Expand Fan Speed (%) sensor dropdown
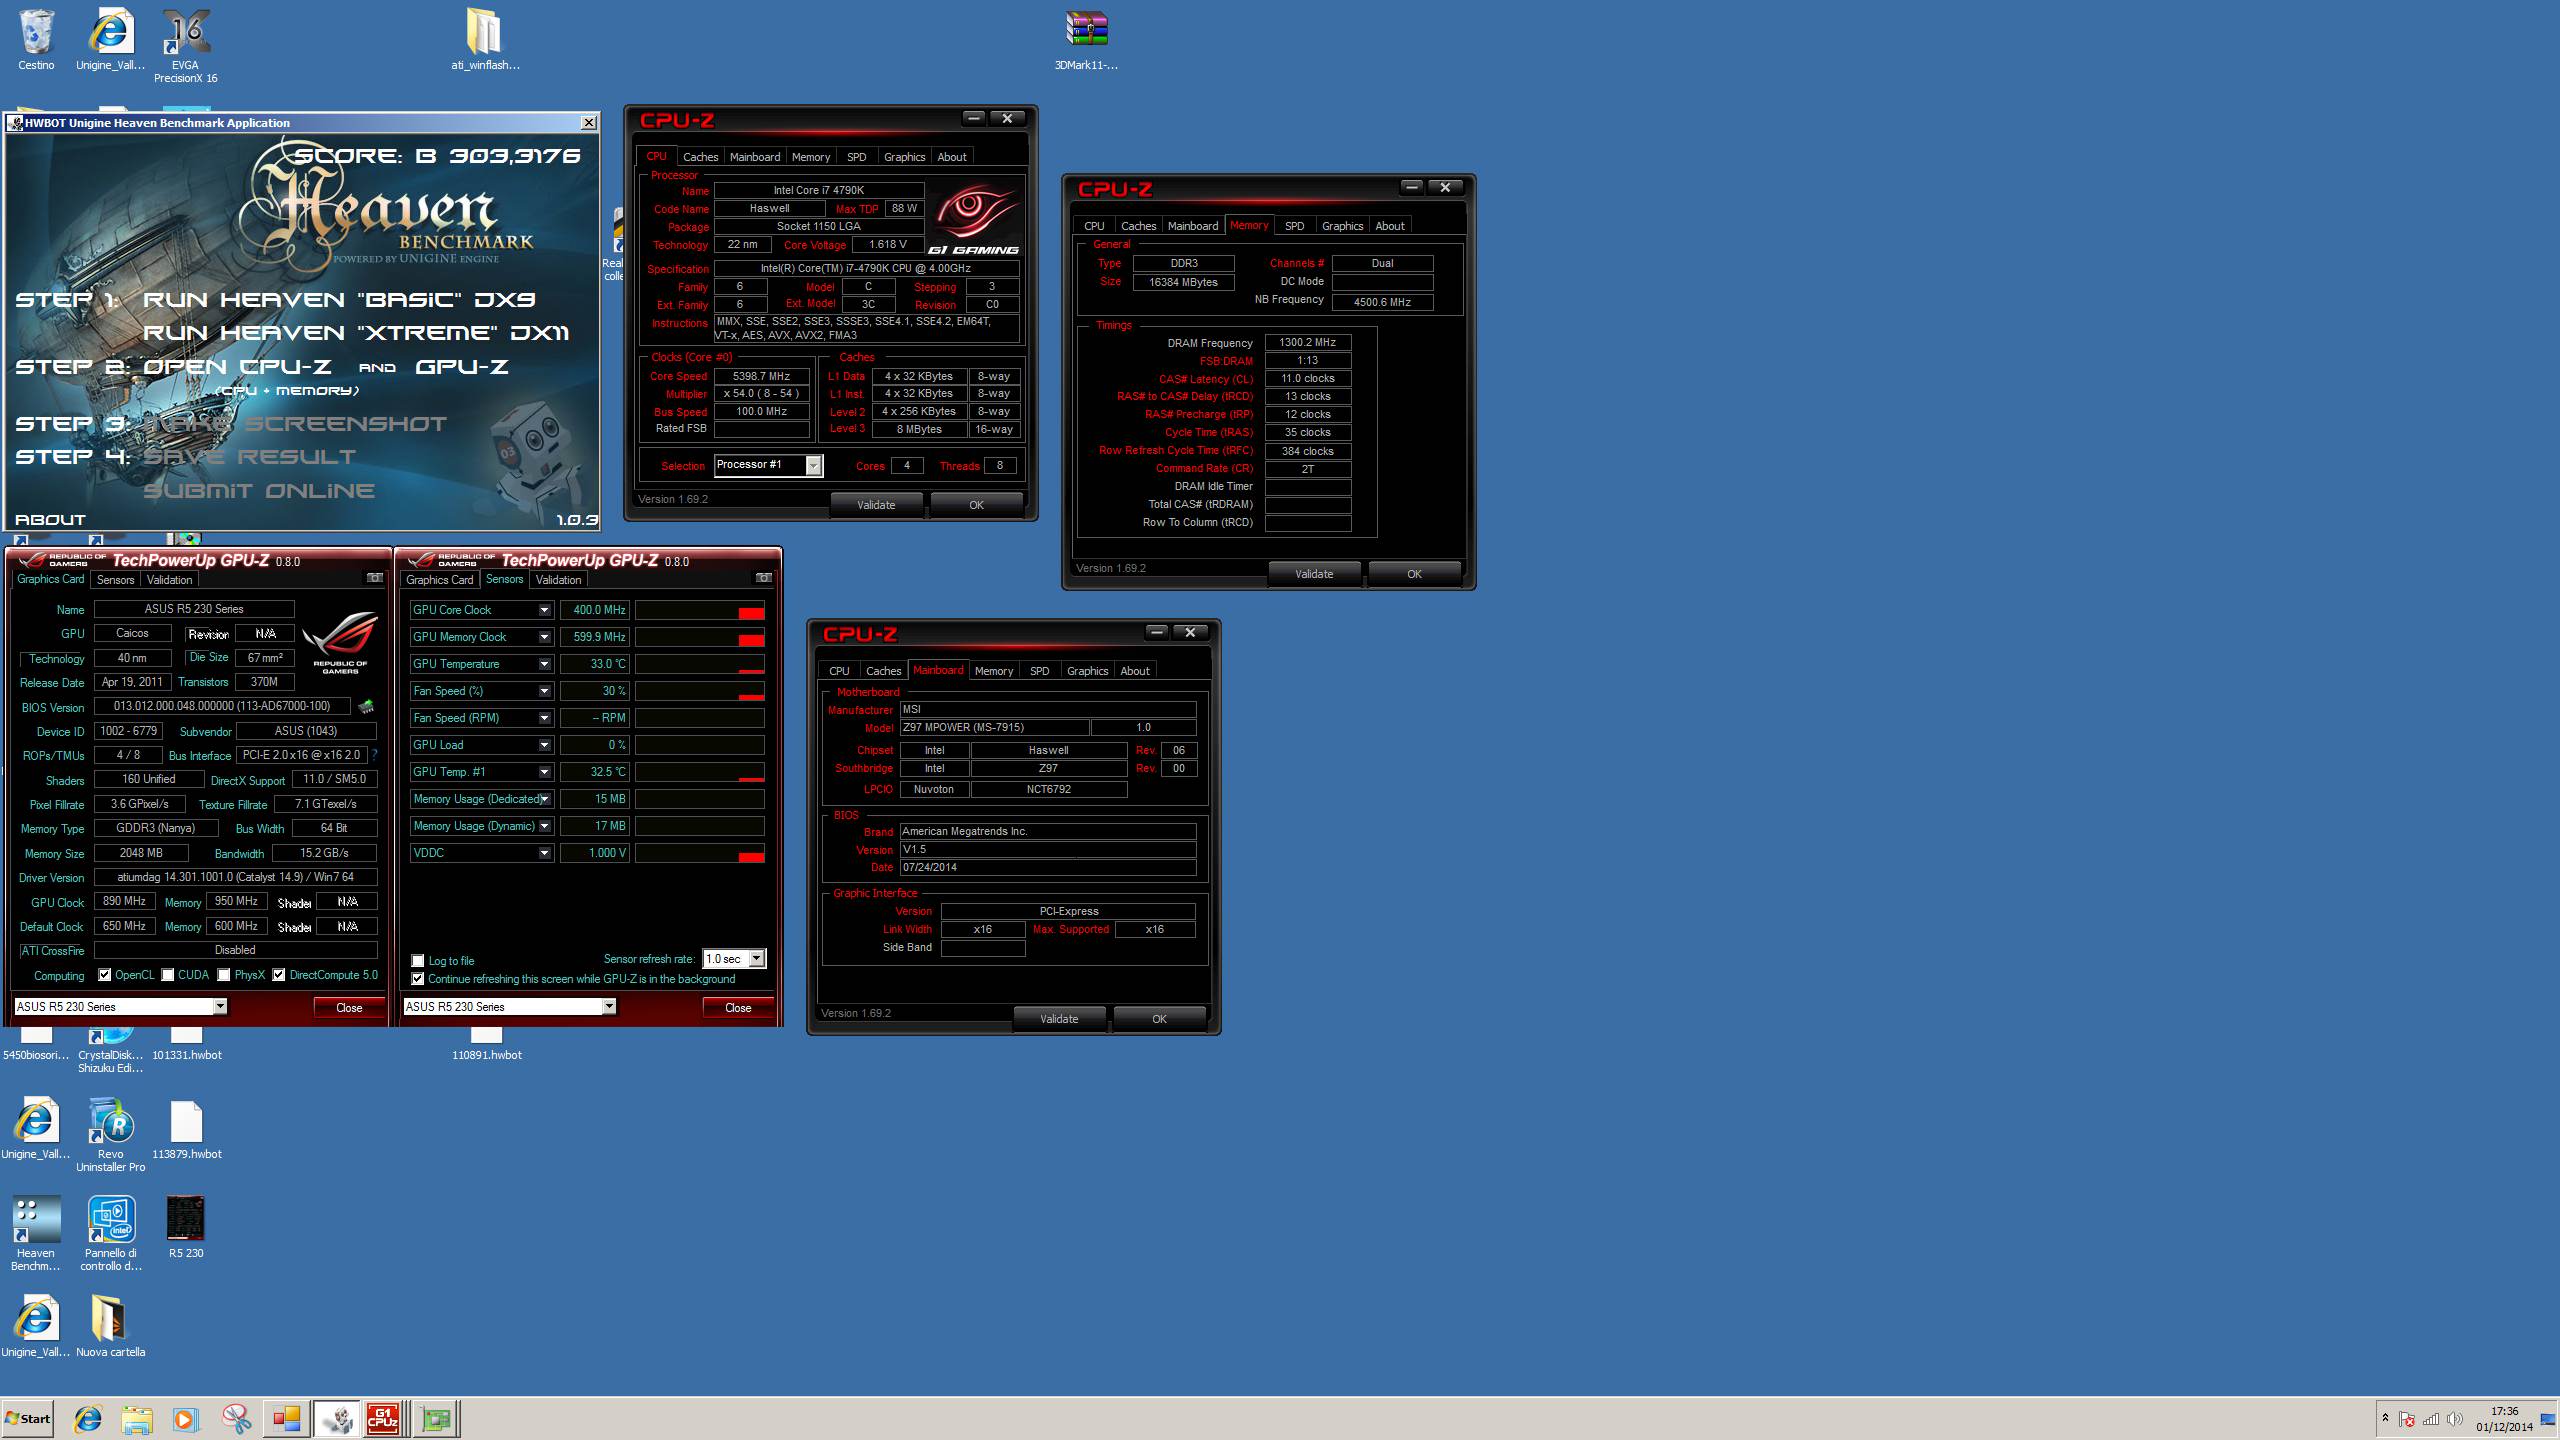The height and width of the screenshot is (1440, 2560). [x=544, y=691]
